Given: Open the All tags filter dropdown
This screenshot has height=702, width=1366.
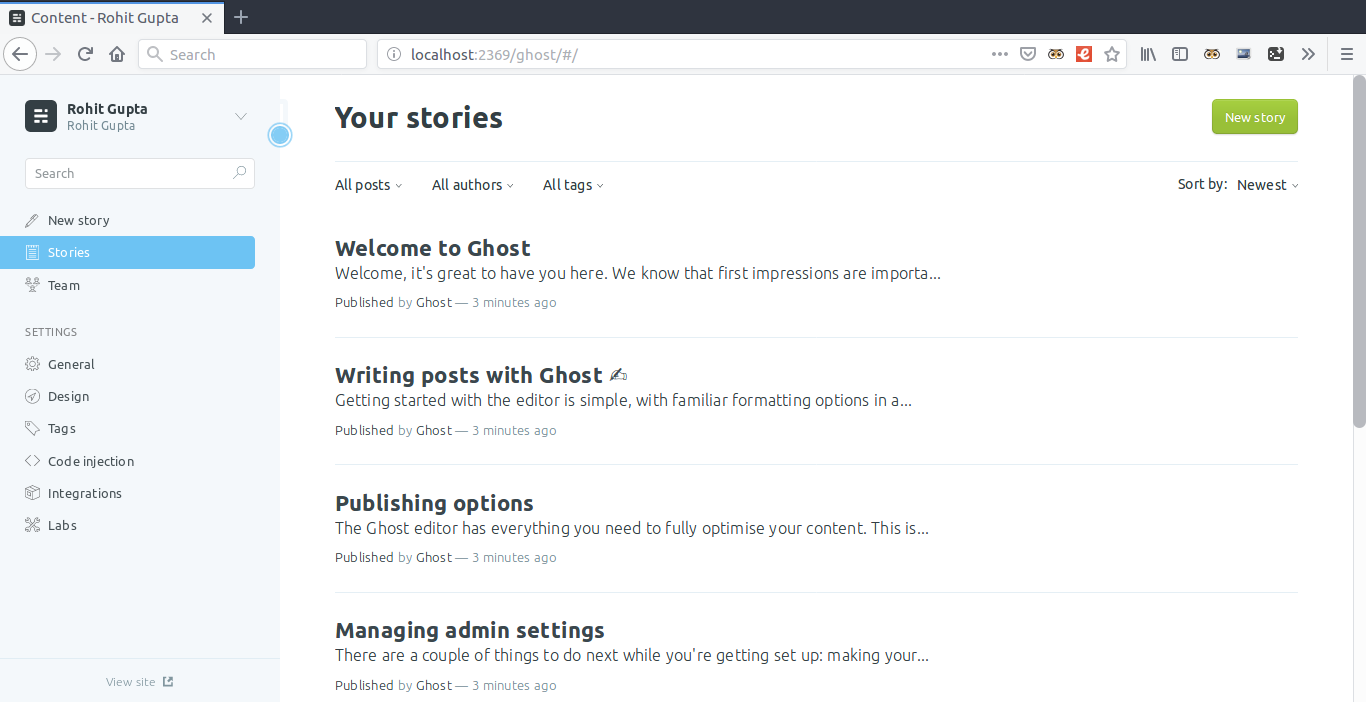Looking at the screenshot, I should (573, 185).
